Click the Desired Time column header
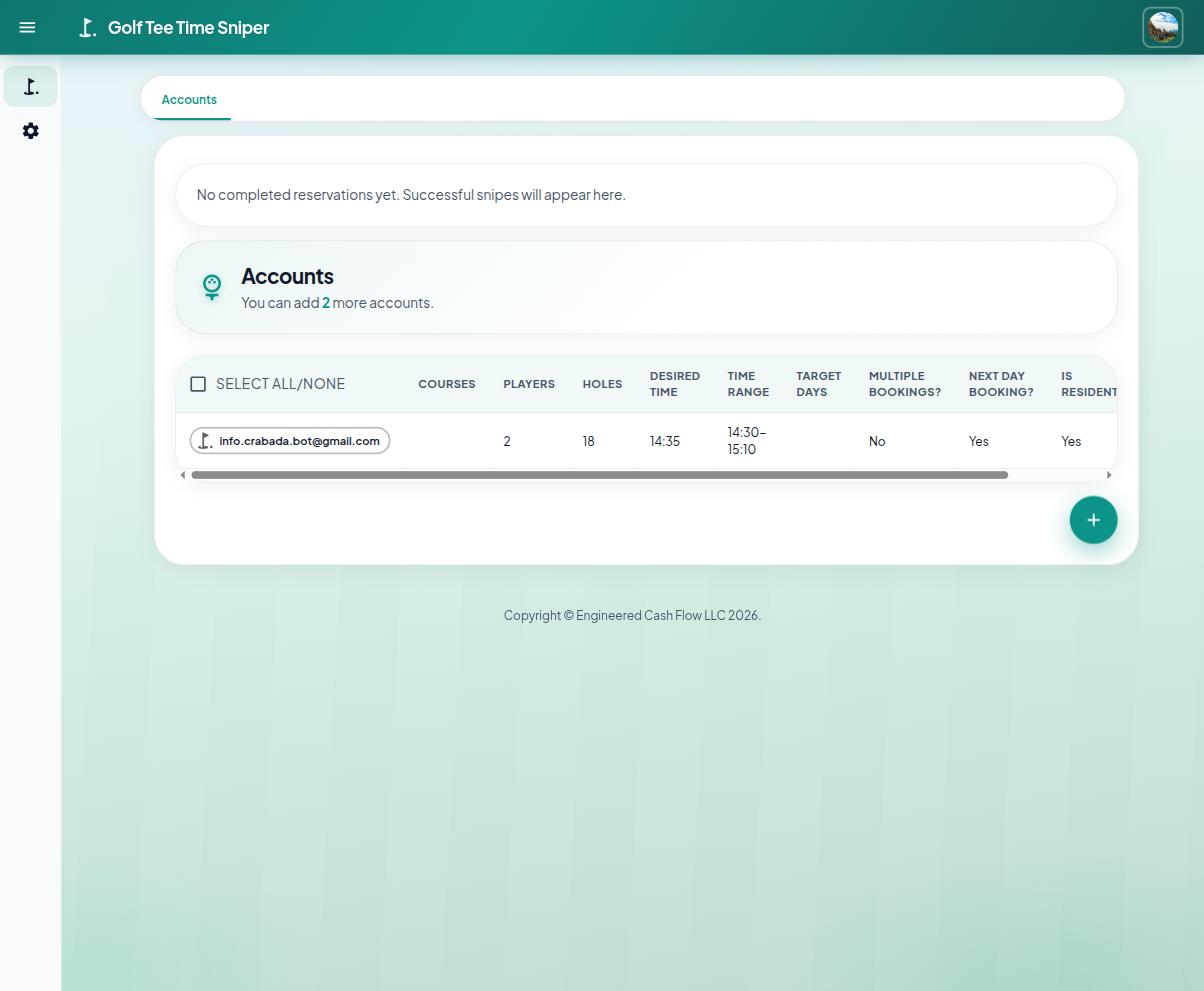This screenshot has height=991, width=1204. click(x=675, y=384)
